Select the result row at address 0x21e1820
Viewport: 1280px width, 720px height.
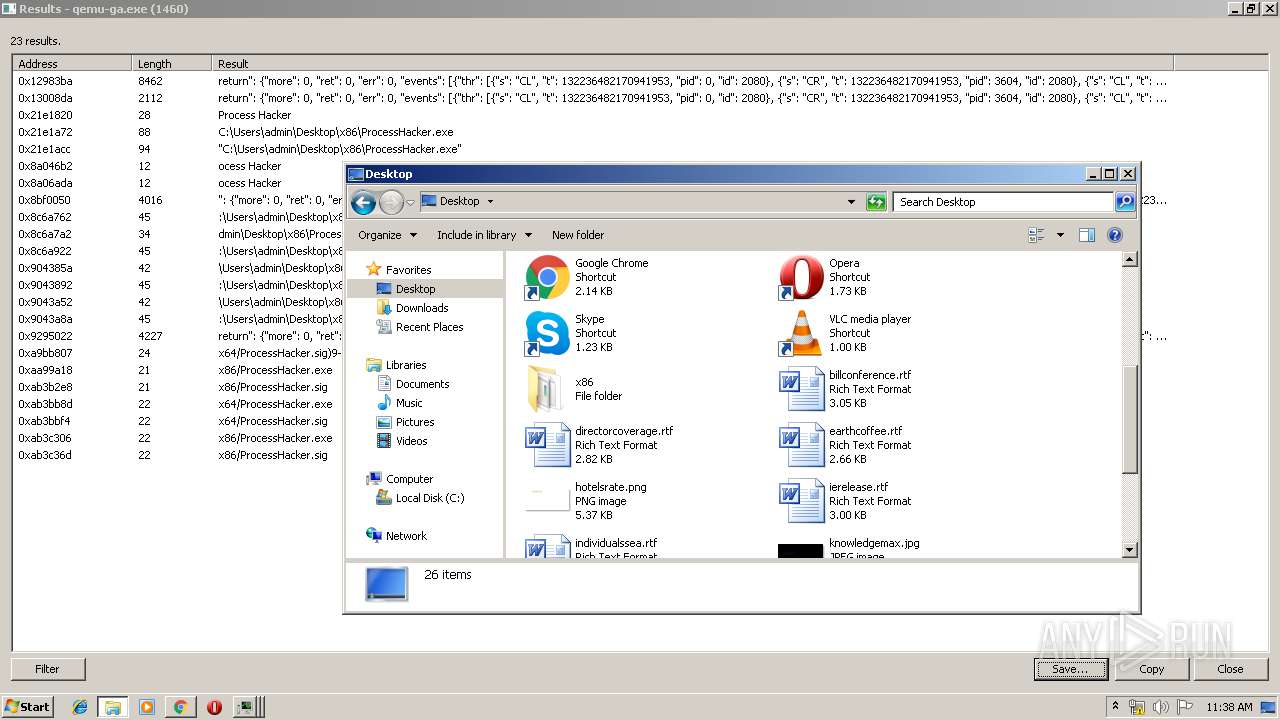(592, 115)
